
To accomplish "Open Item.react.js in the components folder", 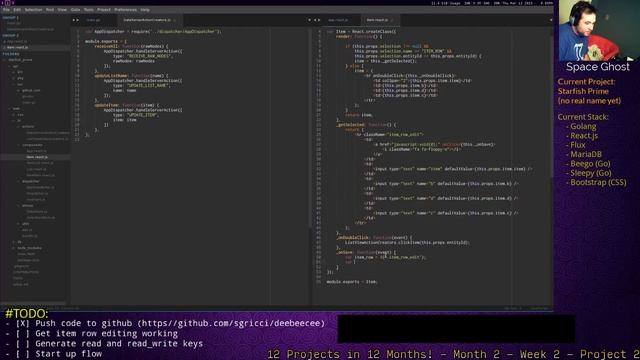I will click(x=37, y=157).
